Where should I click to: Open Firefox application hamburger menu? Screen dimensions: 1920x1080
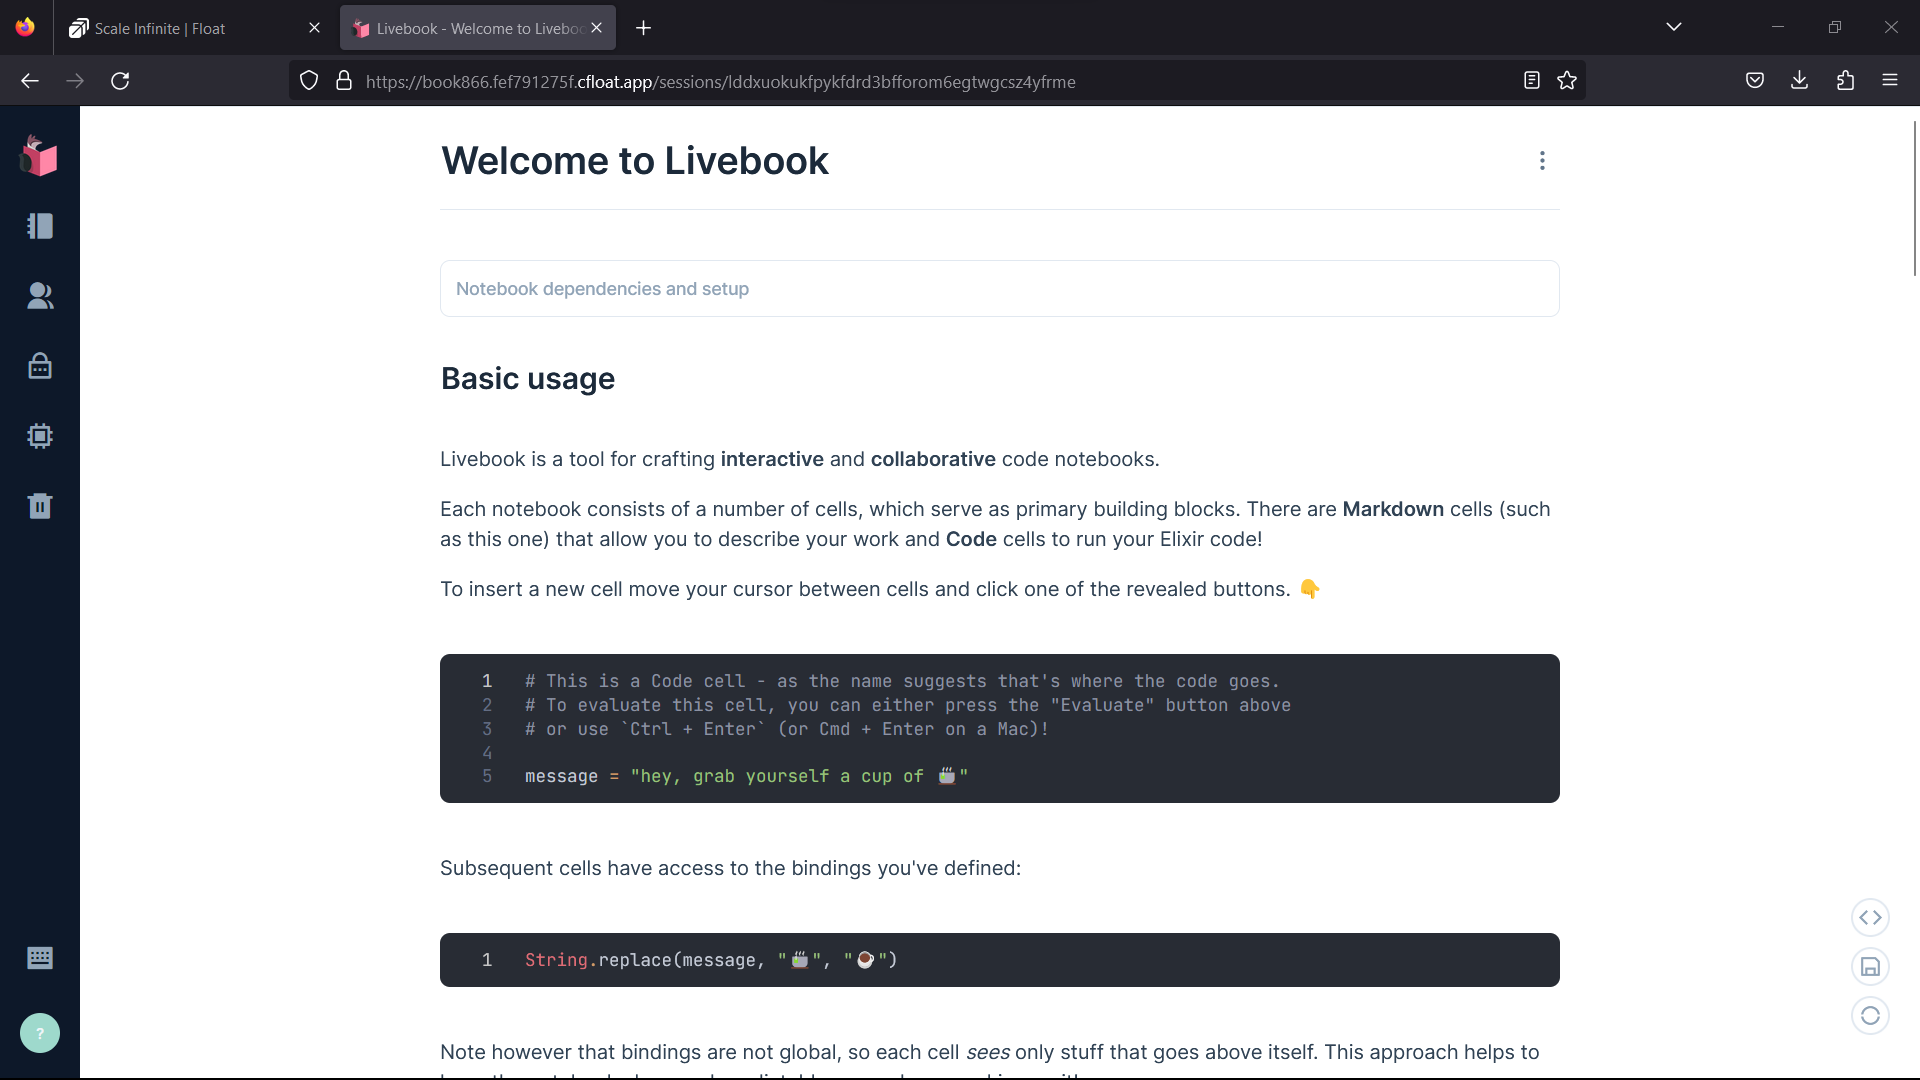[x=1890, y=81]
